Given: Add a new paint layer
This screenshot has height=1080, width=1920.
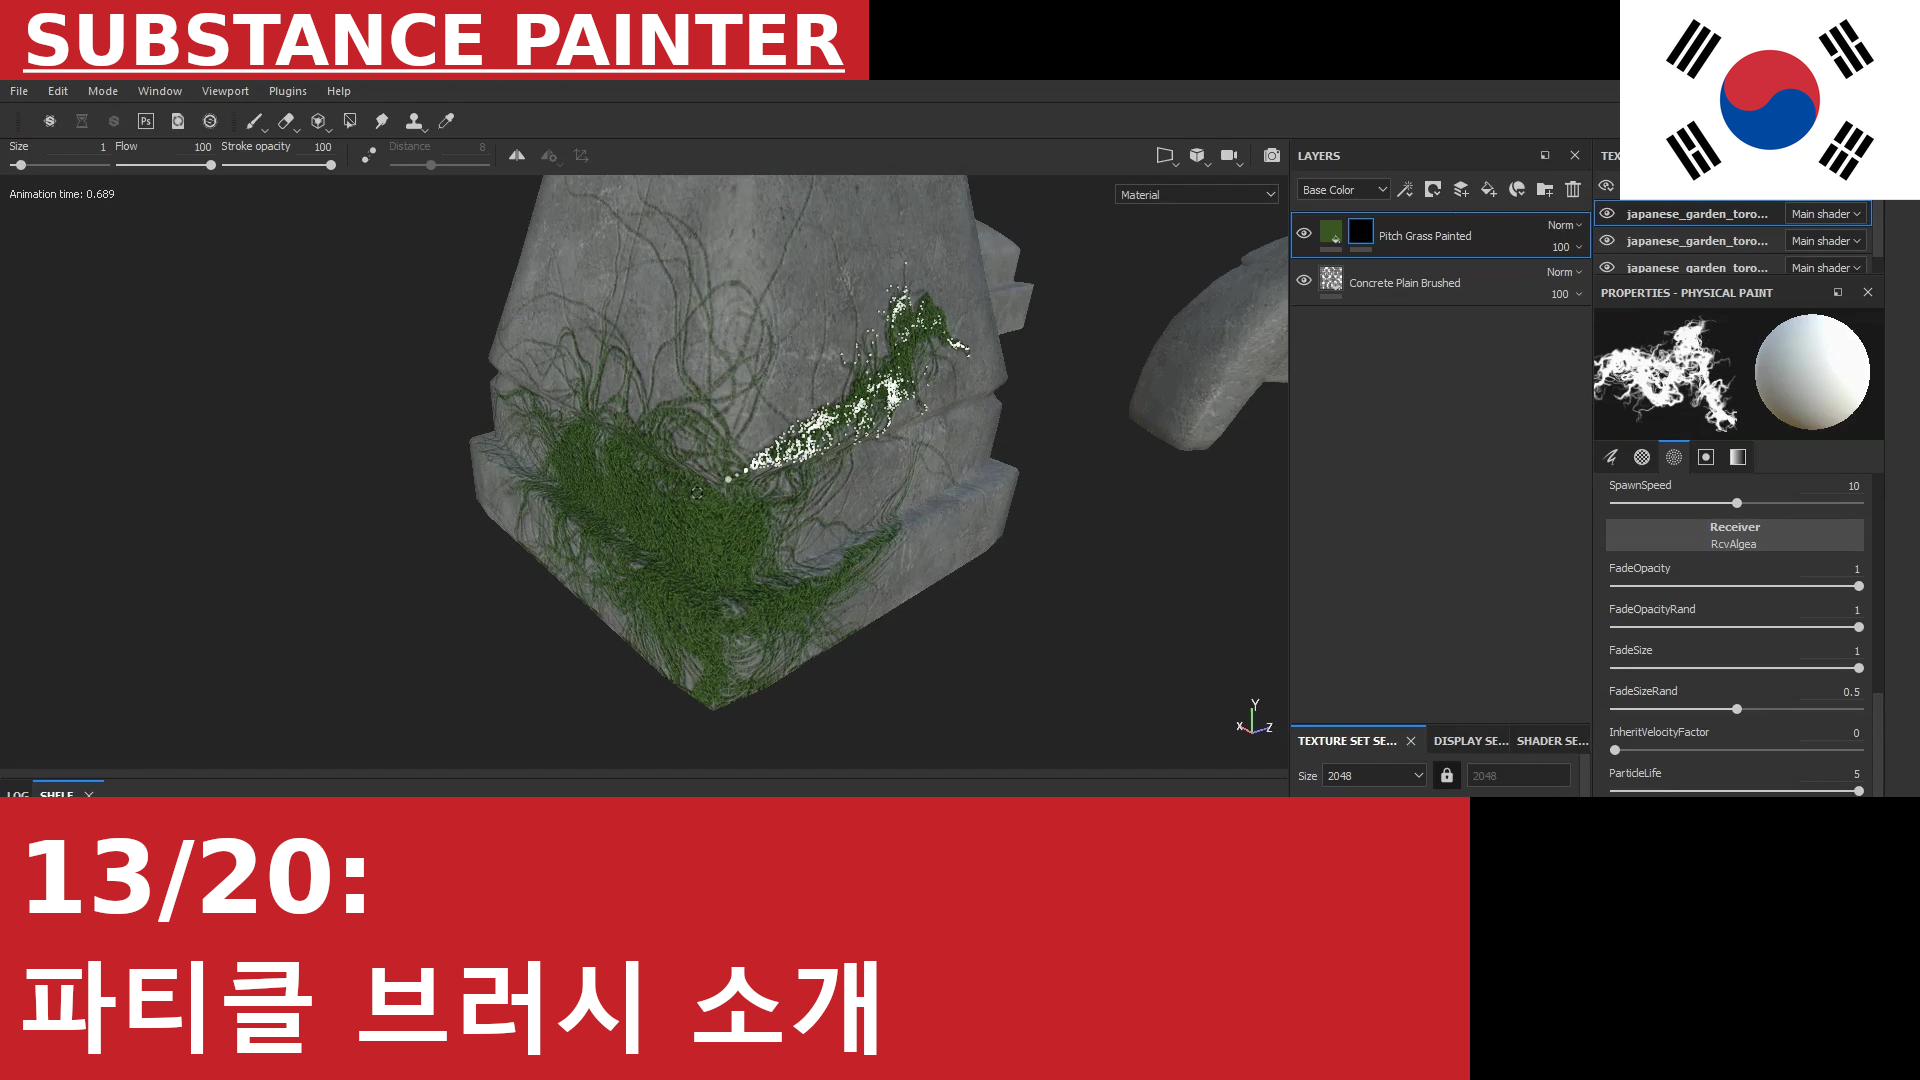Looking at the screenshot, I should pyautogui.click(x=1461, y=189).
